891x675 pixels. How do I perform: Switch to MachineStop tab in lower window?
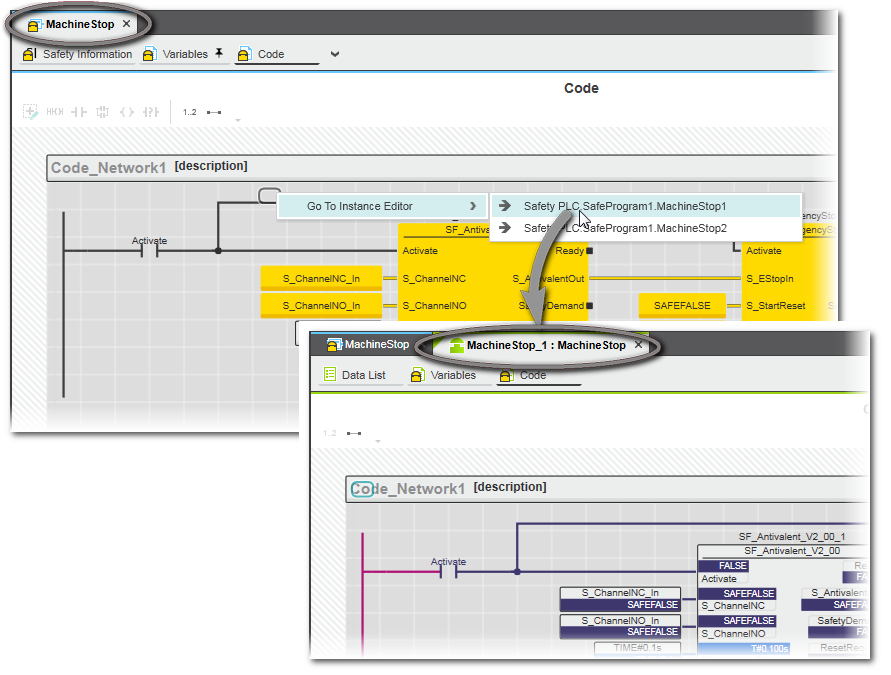(367, 345)
